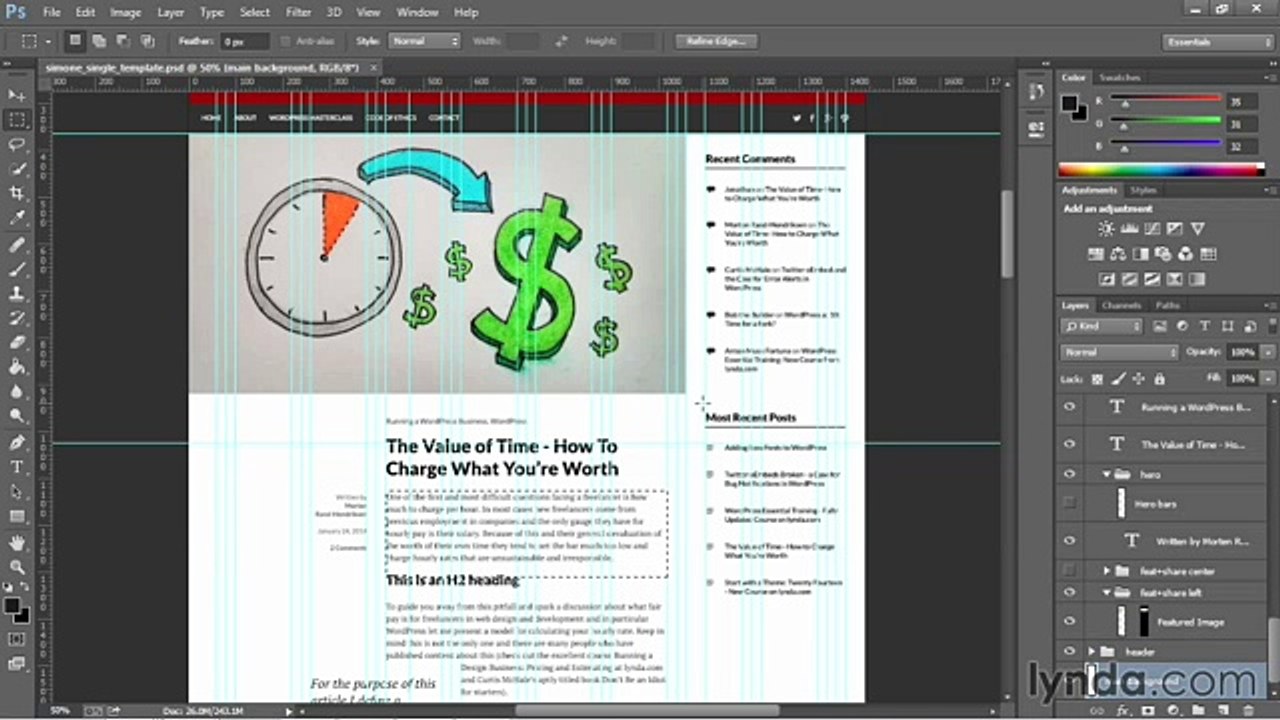The image size is (1280, 720).
Task: Switch to the Paths tab
Action: click(x=1167, y=305)
